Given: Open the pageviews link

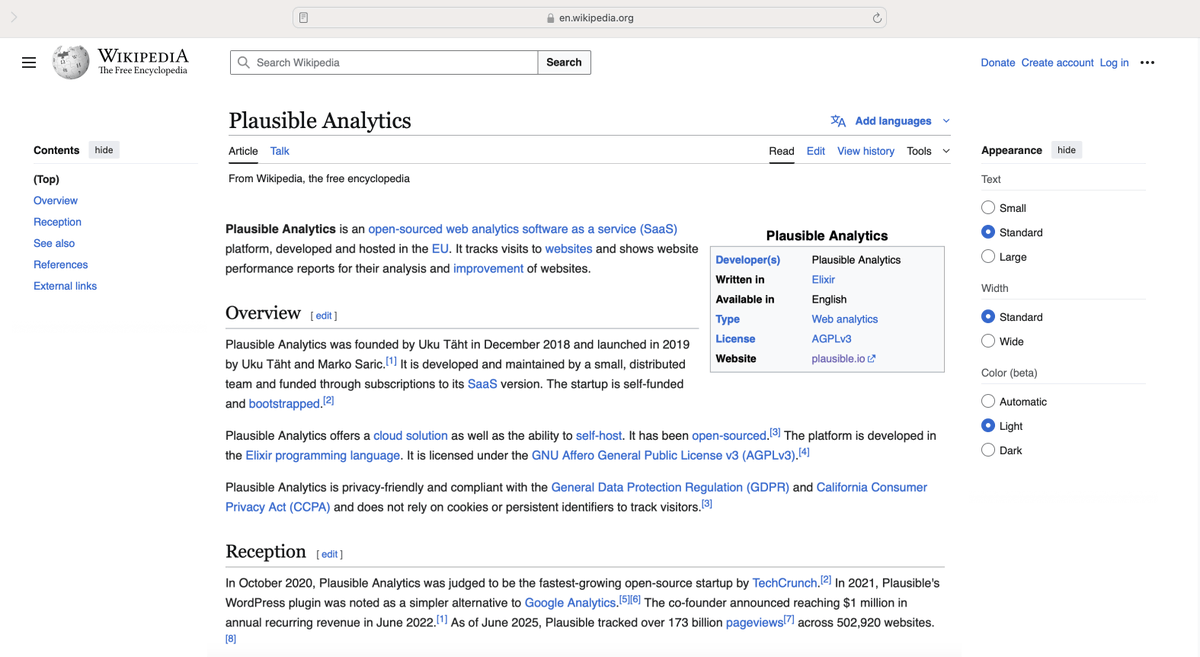Looking at the screenshot, I should point(754,622).
